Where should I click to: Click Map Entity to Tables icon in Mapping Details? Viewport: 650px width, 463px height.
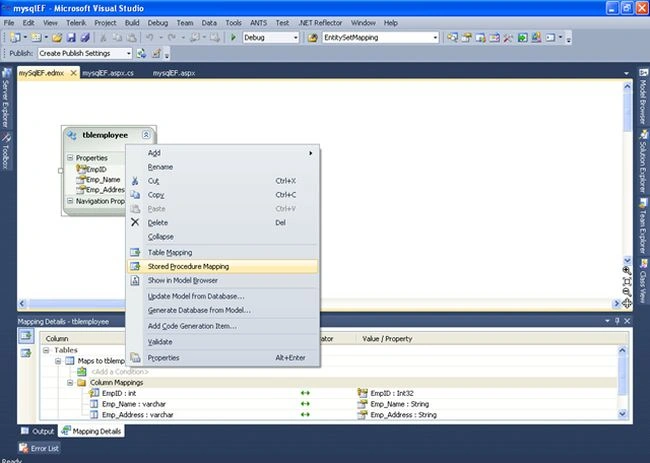(26, 335)
